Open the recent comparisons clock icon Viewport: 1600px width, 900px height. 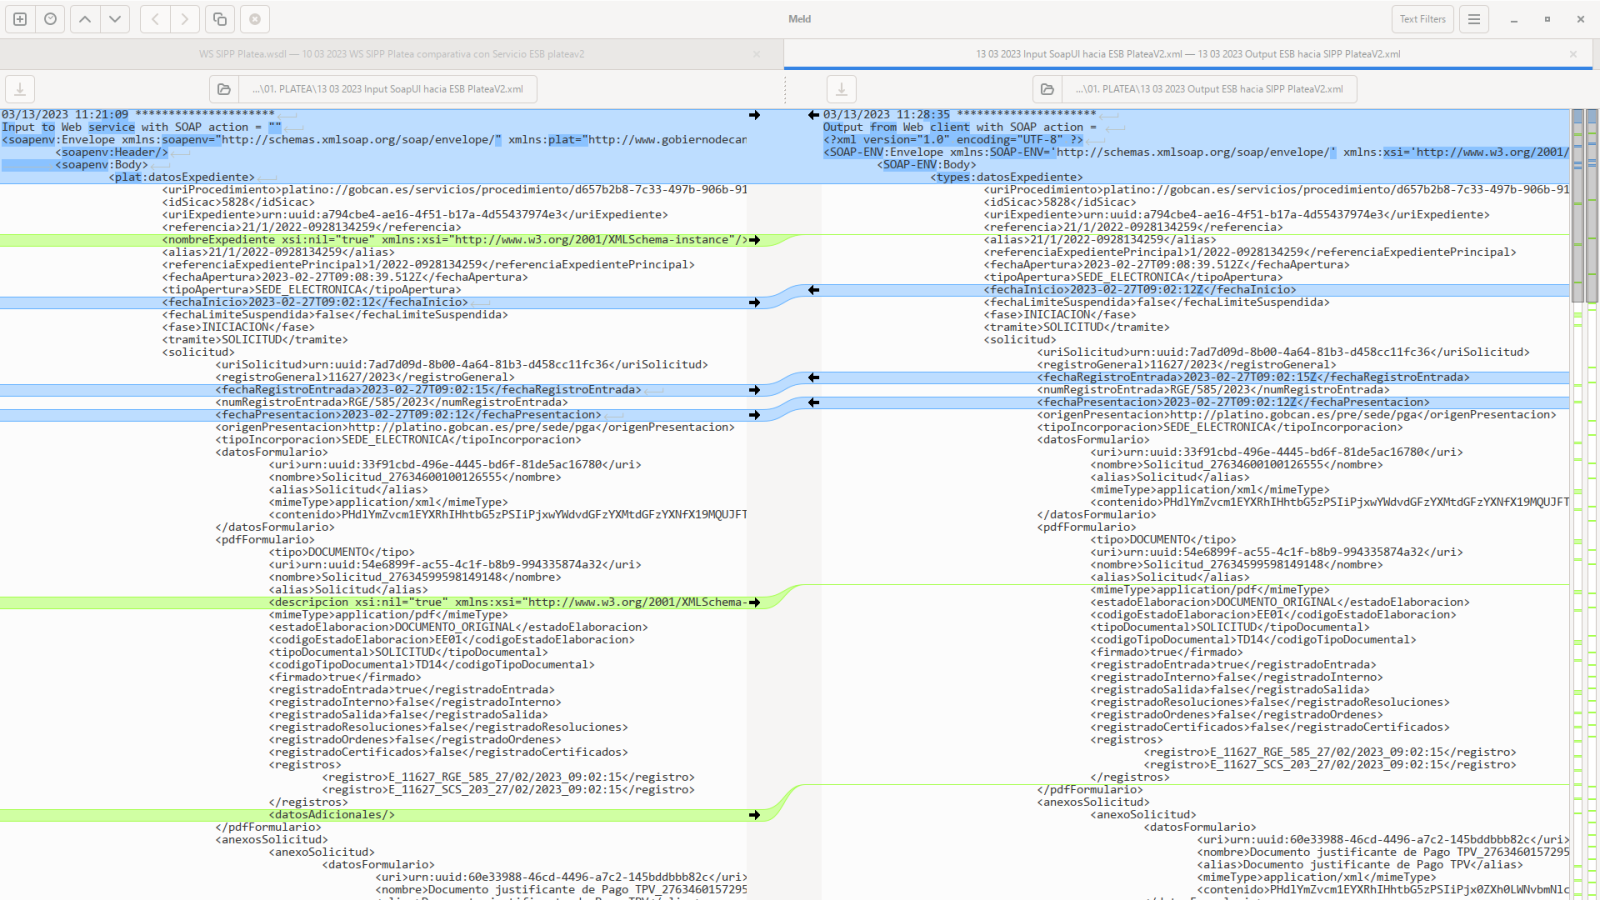point(51,19)
